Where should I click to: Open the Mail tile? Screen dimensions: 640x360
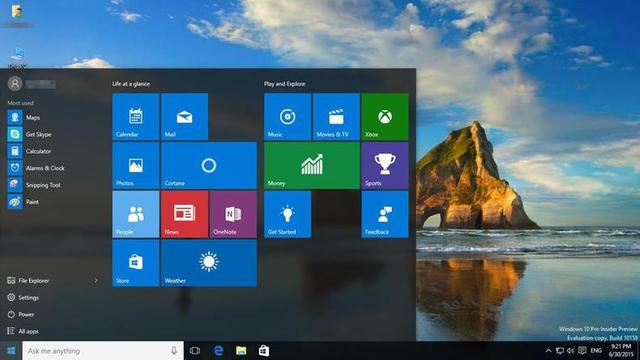pos(184,117)
